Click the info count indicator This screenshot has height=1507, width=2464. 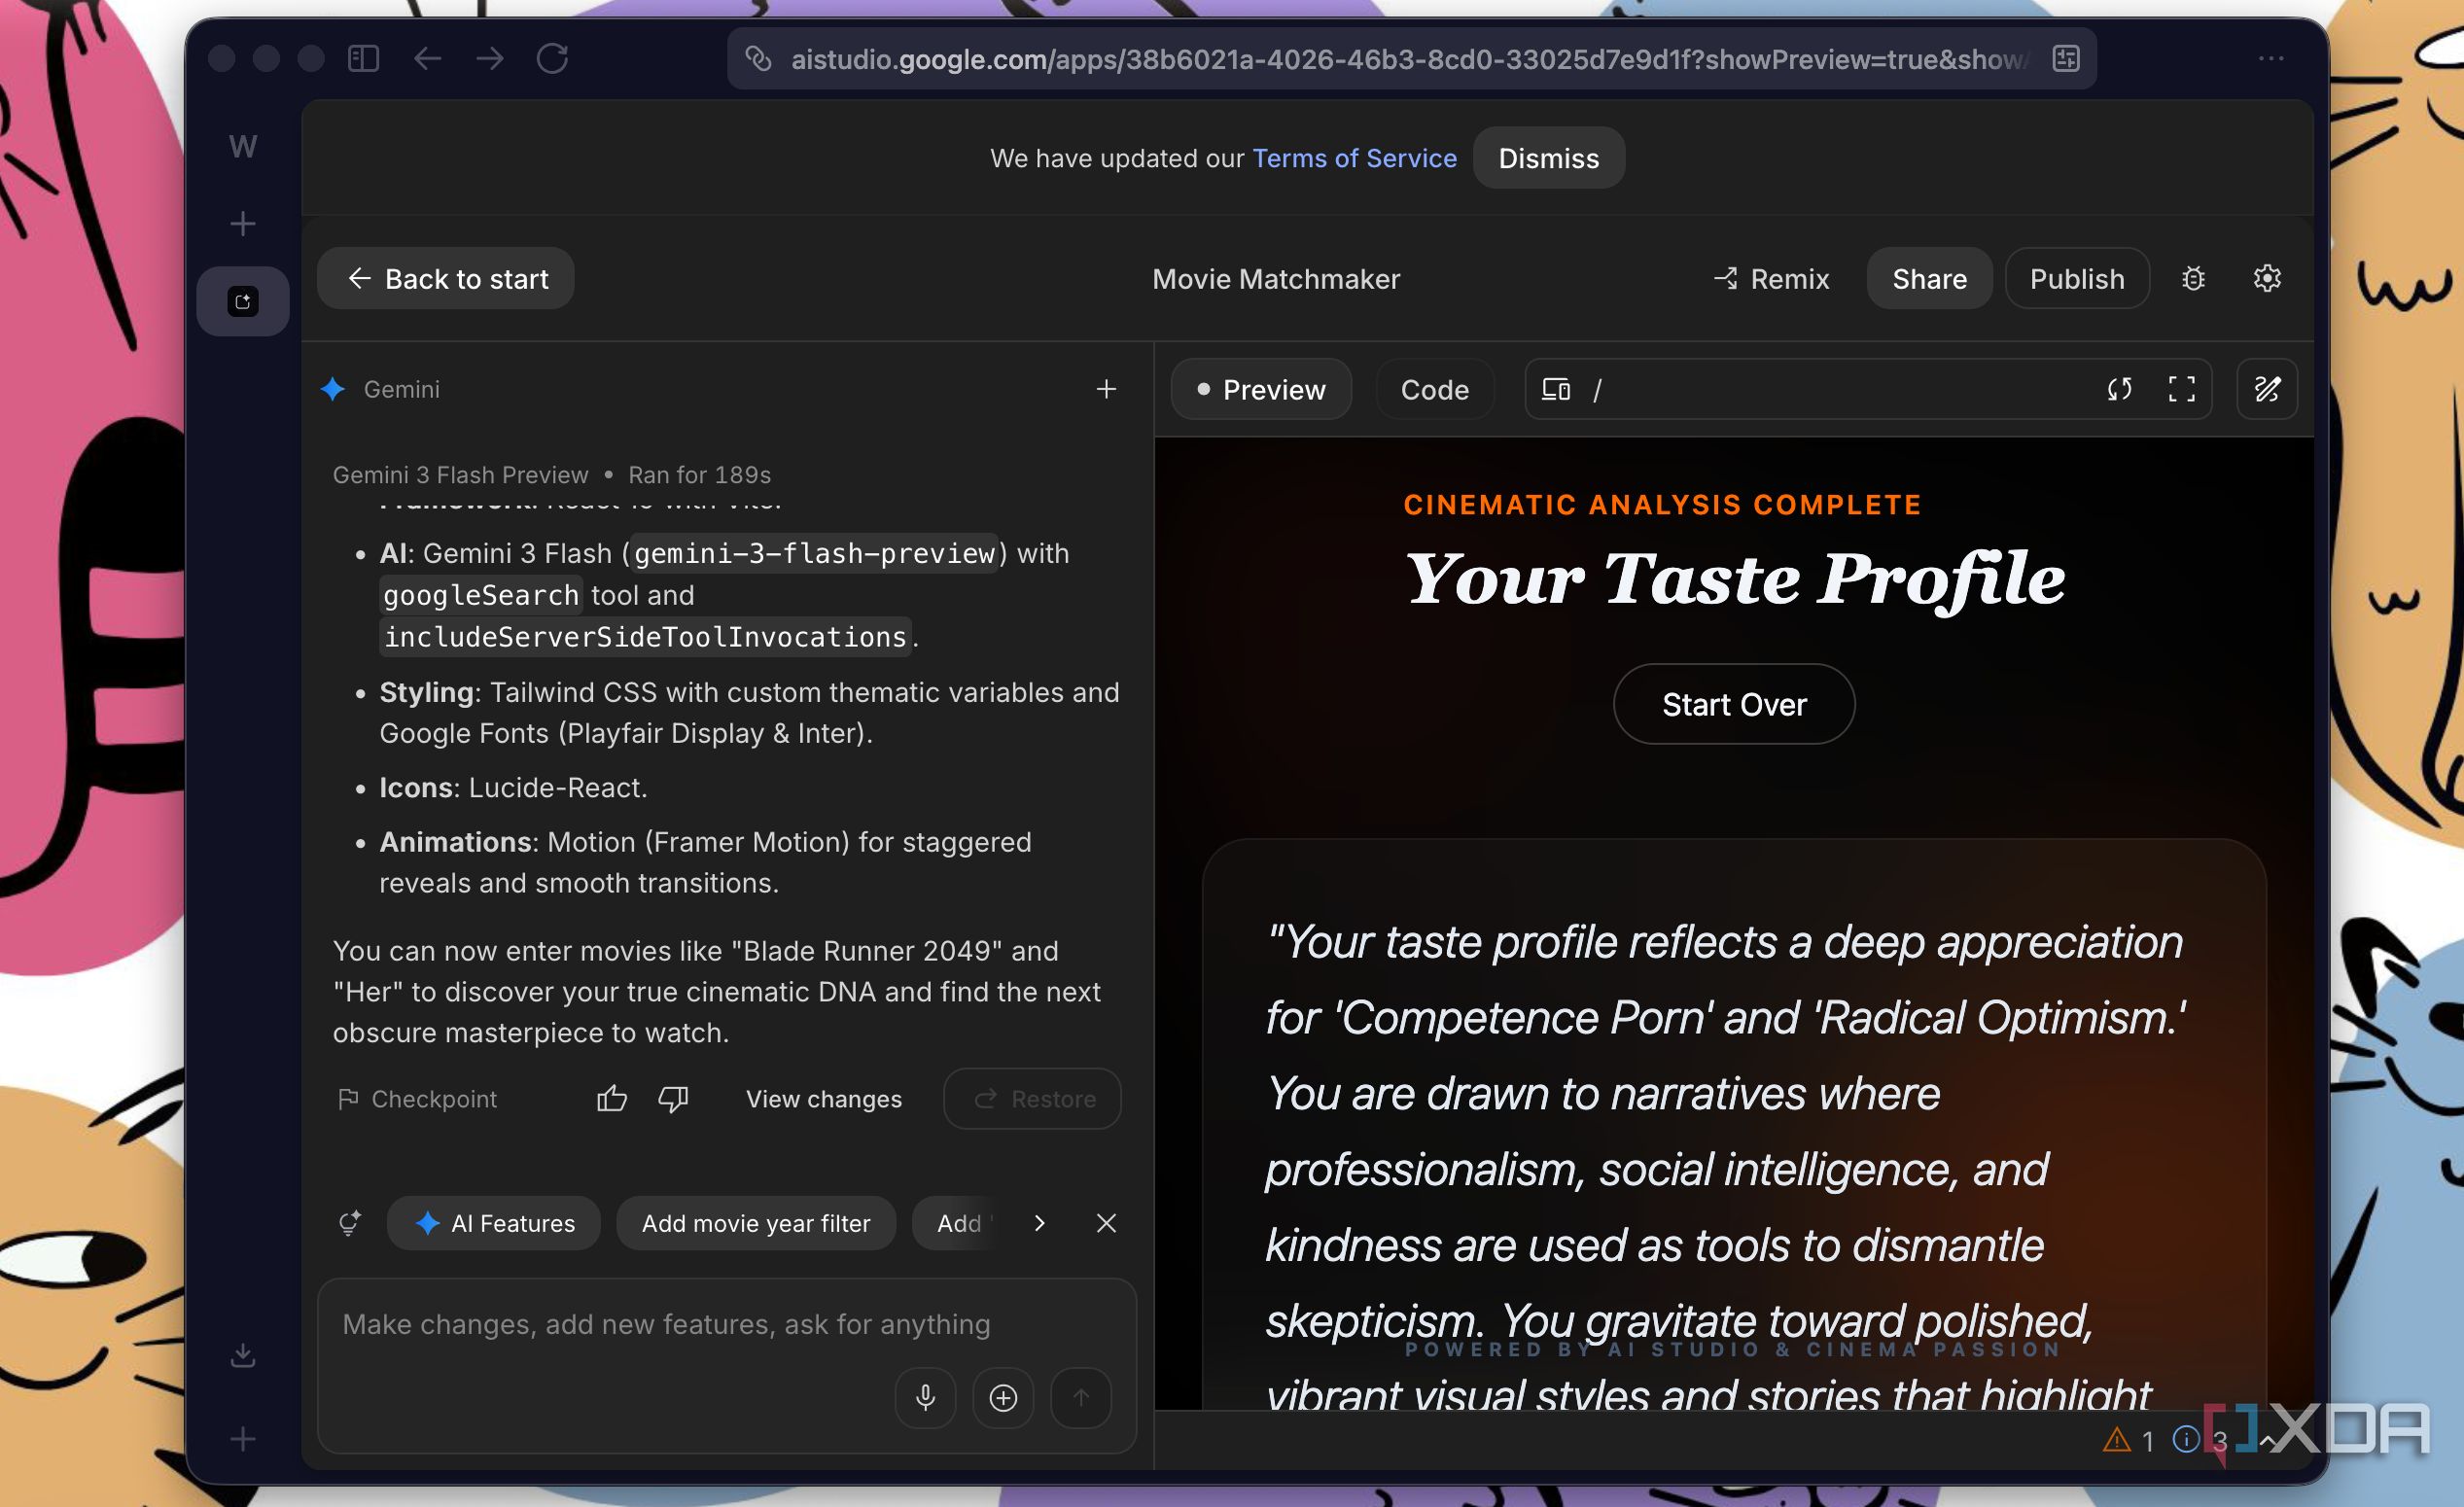[2199, 1440]
